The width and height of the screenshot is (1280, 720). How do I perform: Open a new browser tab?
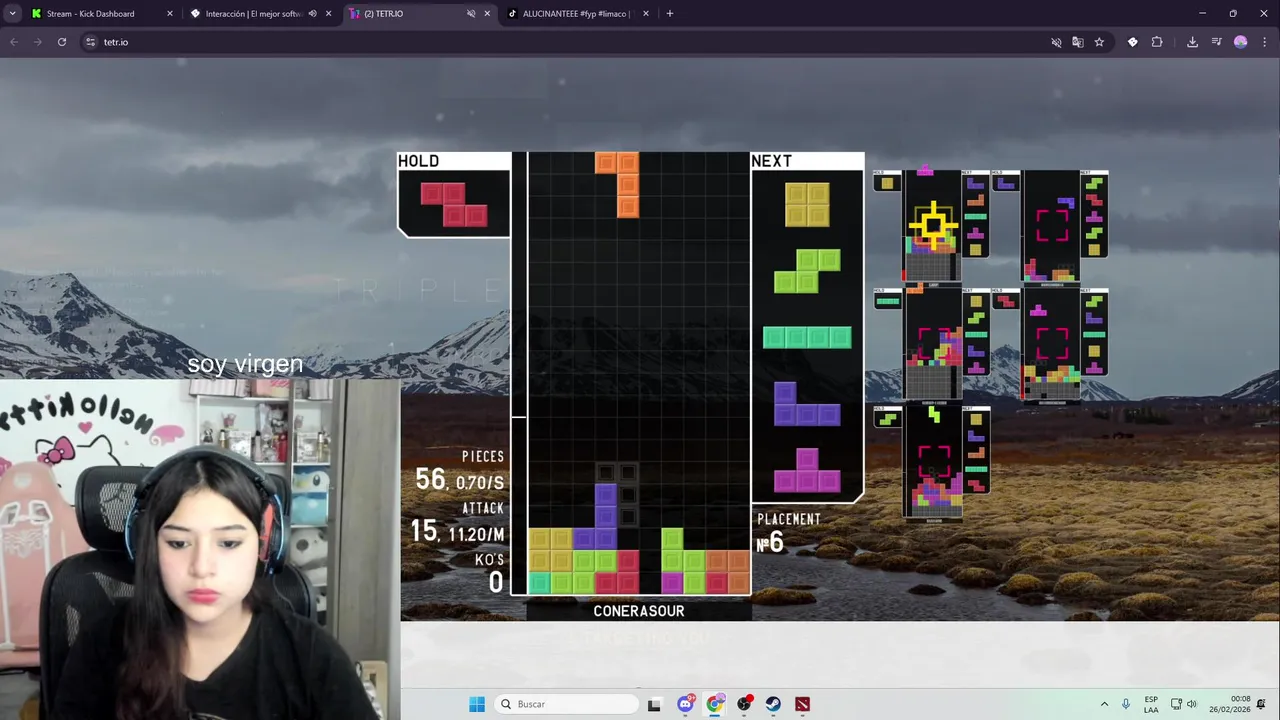pyautogui.click(x=669, y=14)
